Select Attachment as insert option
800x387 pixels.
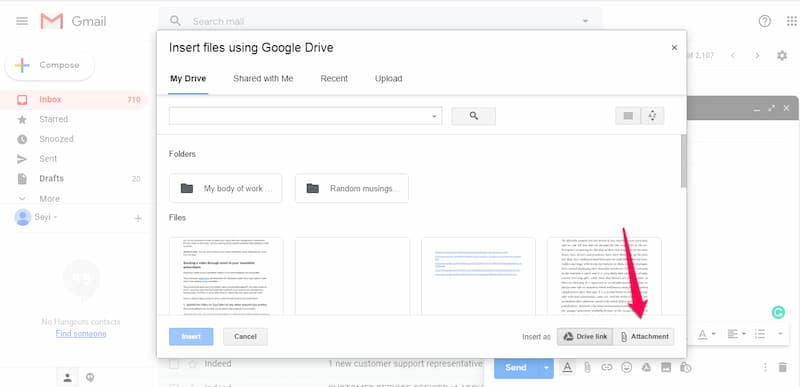(x=644, y=337)
